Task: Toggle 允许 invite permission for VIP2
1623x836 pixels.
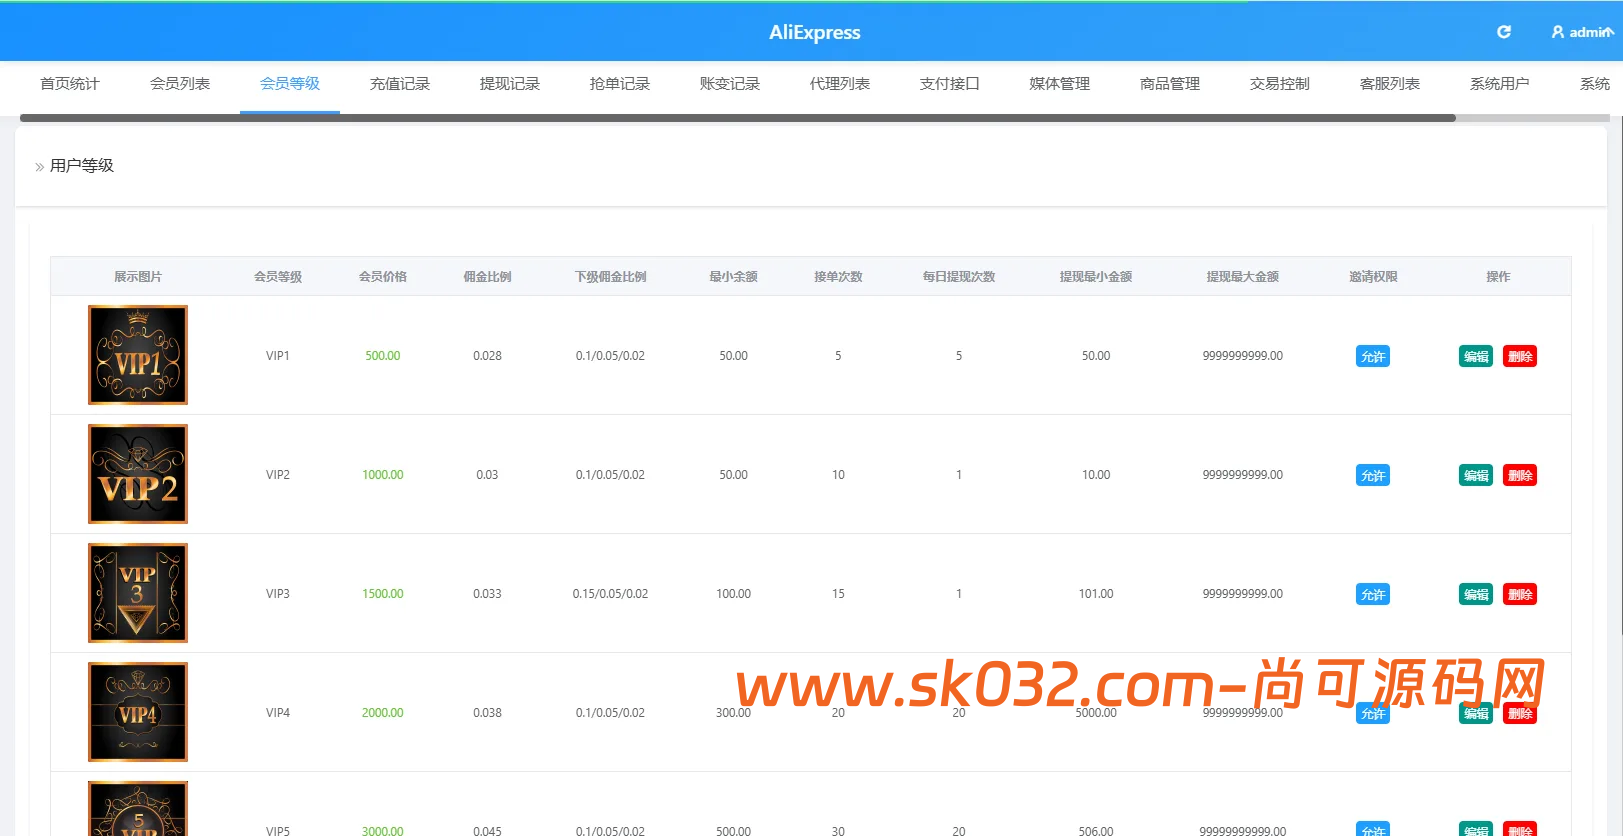Action: coord(1373,475)
